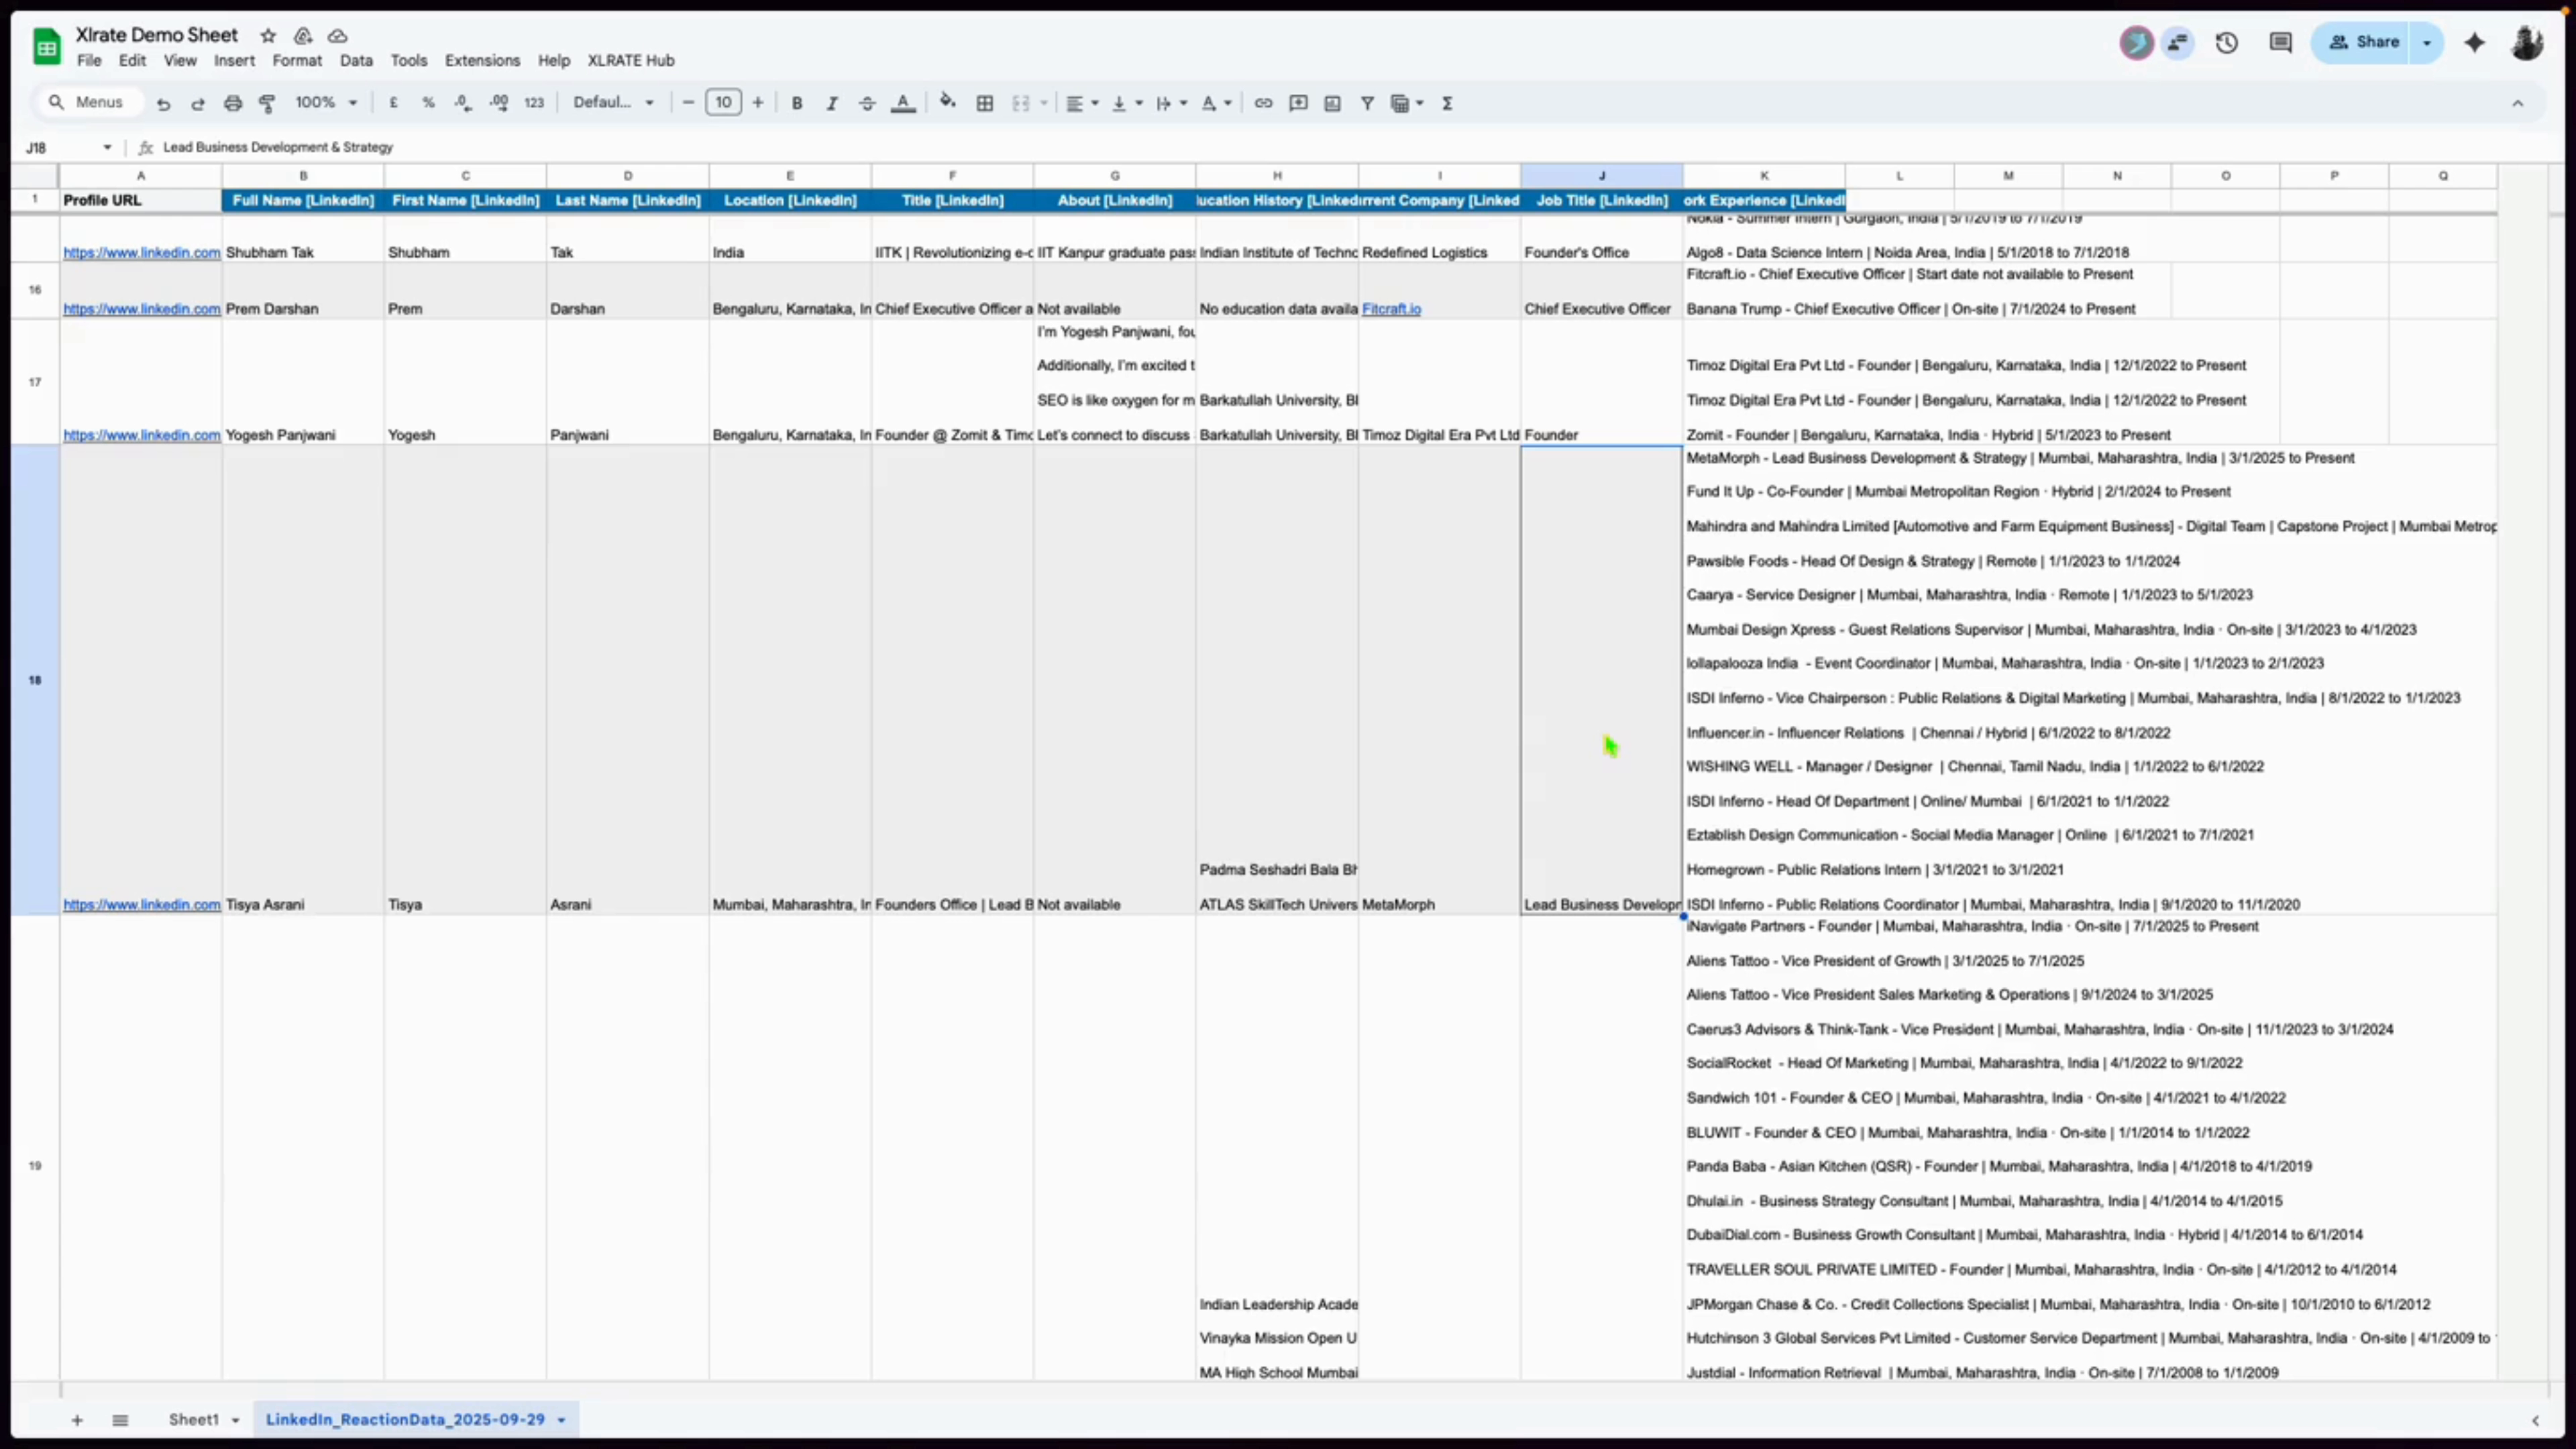Select the XLRATE Hub menu

(x=630, y=60)
